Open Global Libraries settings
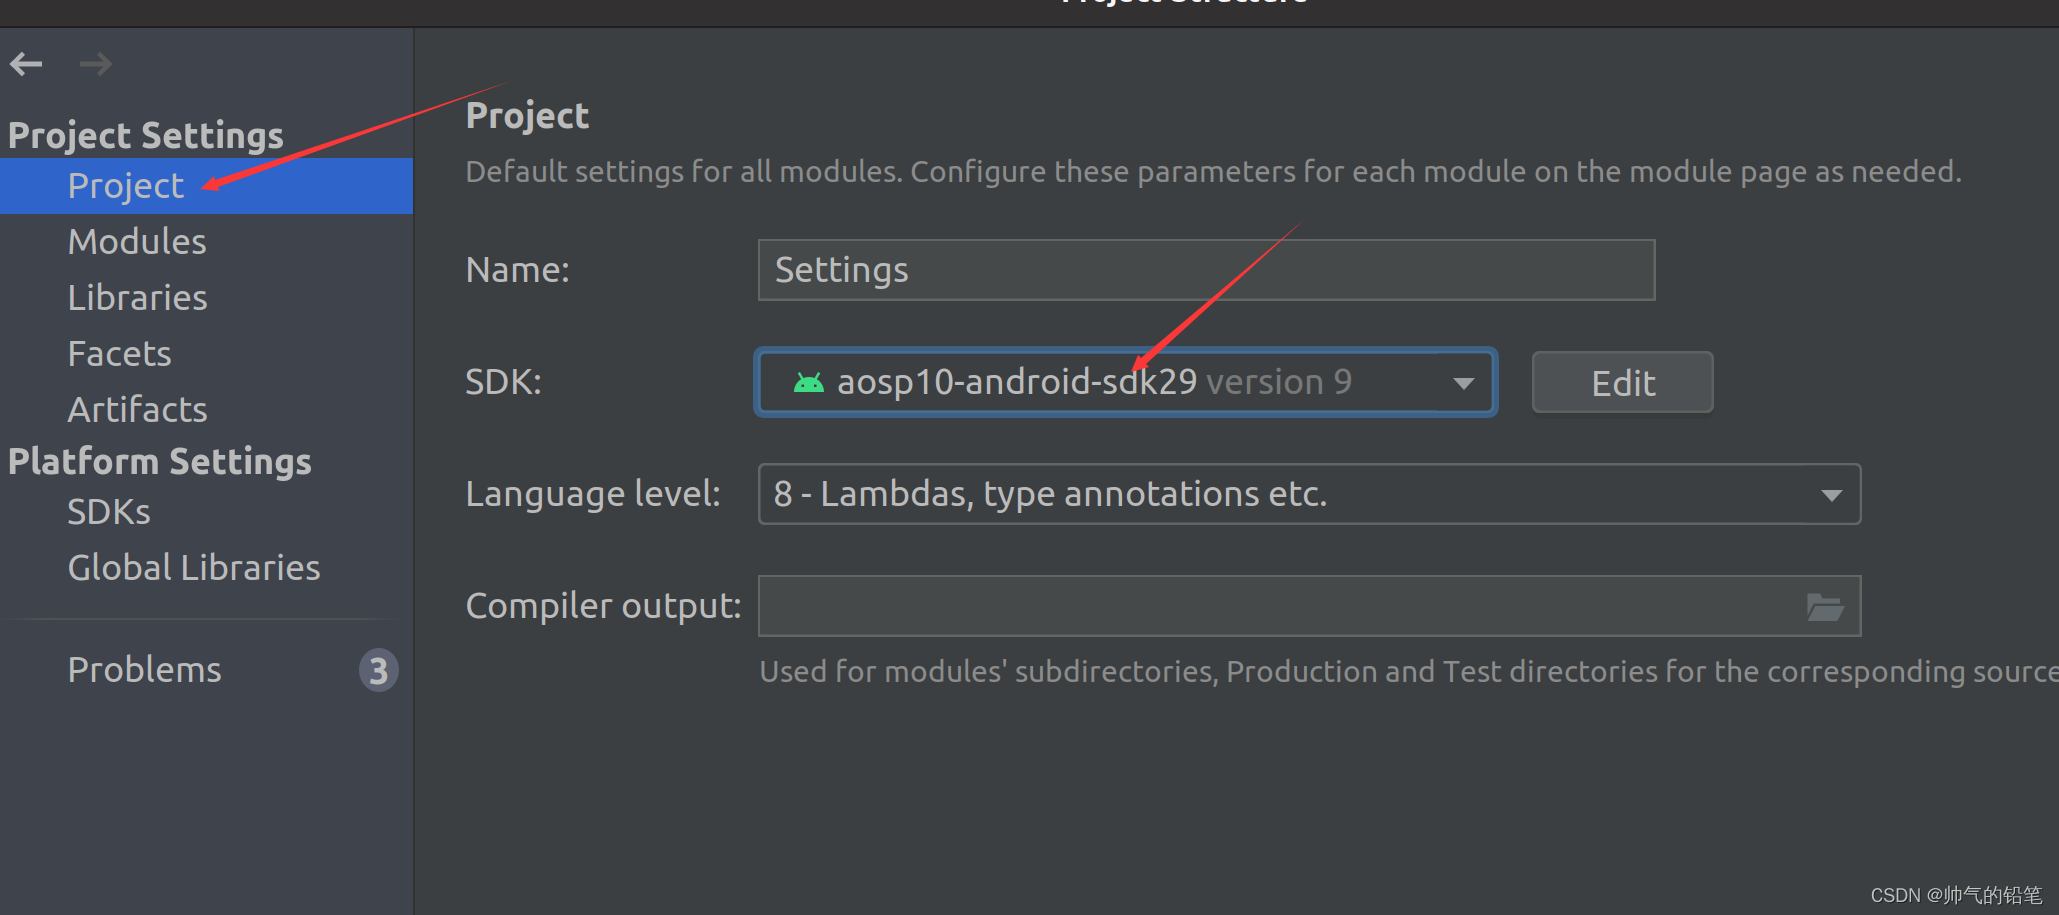Image resolution: width=2059 pixels, height=915 pixels. 193,566
